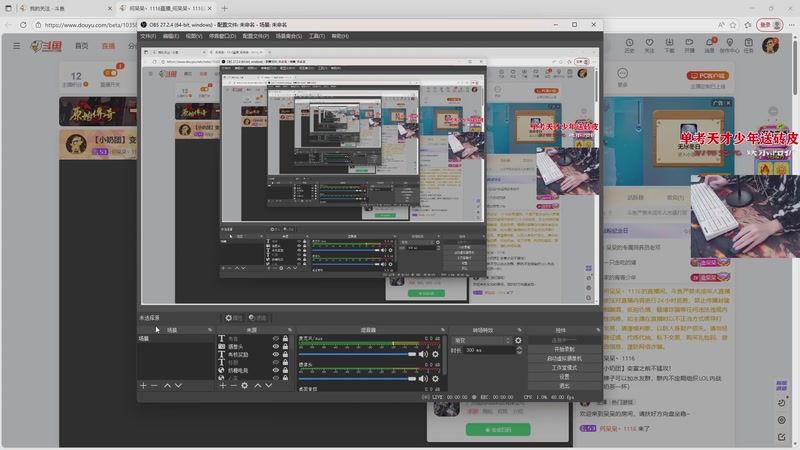Click 属性 properties button above docks

(234, 318)
